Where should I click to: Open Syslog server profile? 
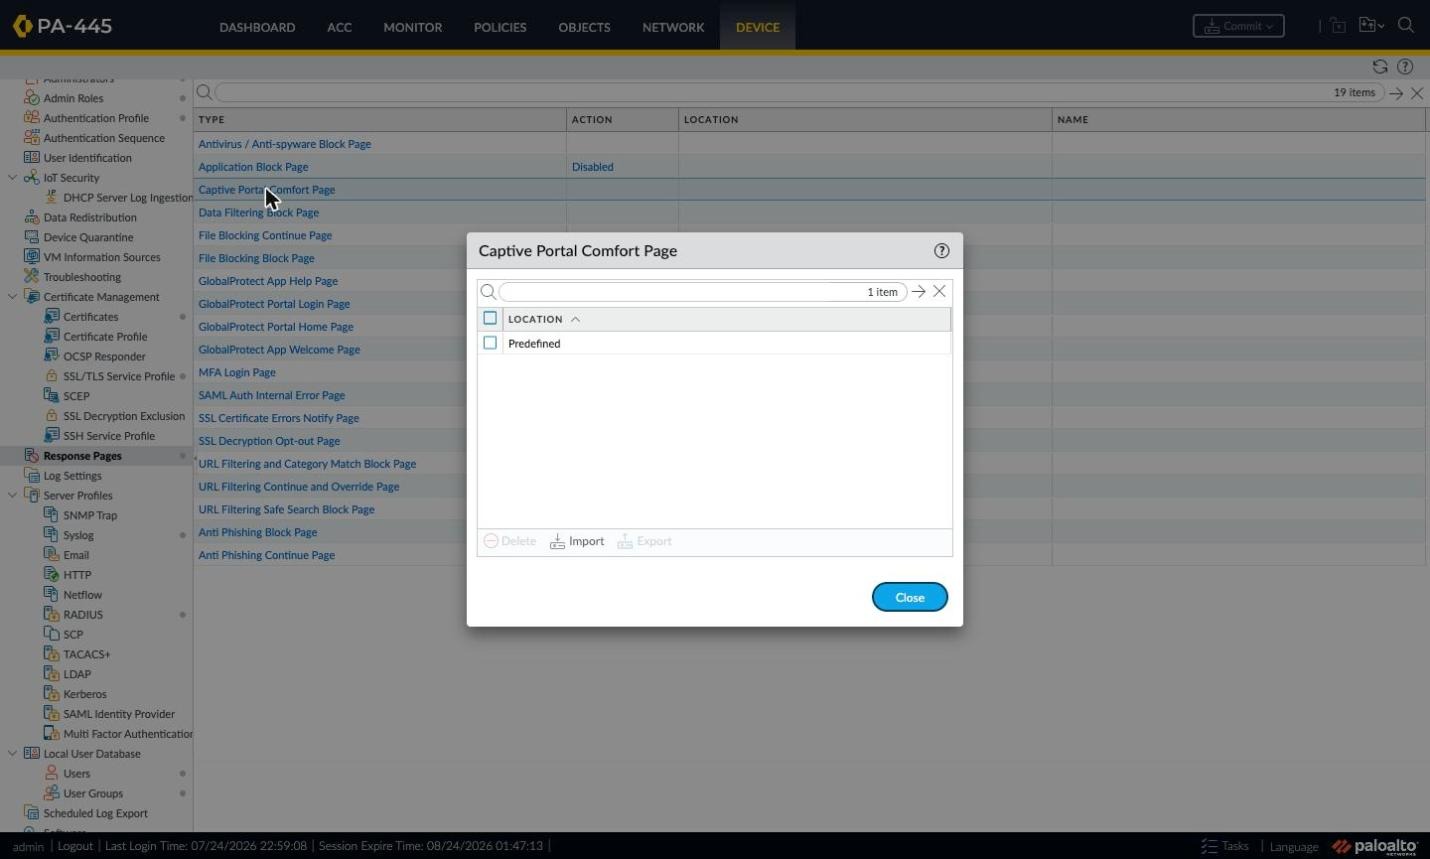pyautogui.click(x=78, y=536)
